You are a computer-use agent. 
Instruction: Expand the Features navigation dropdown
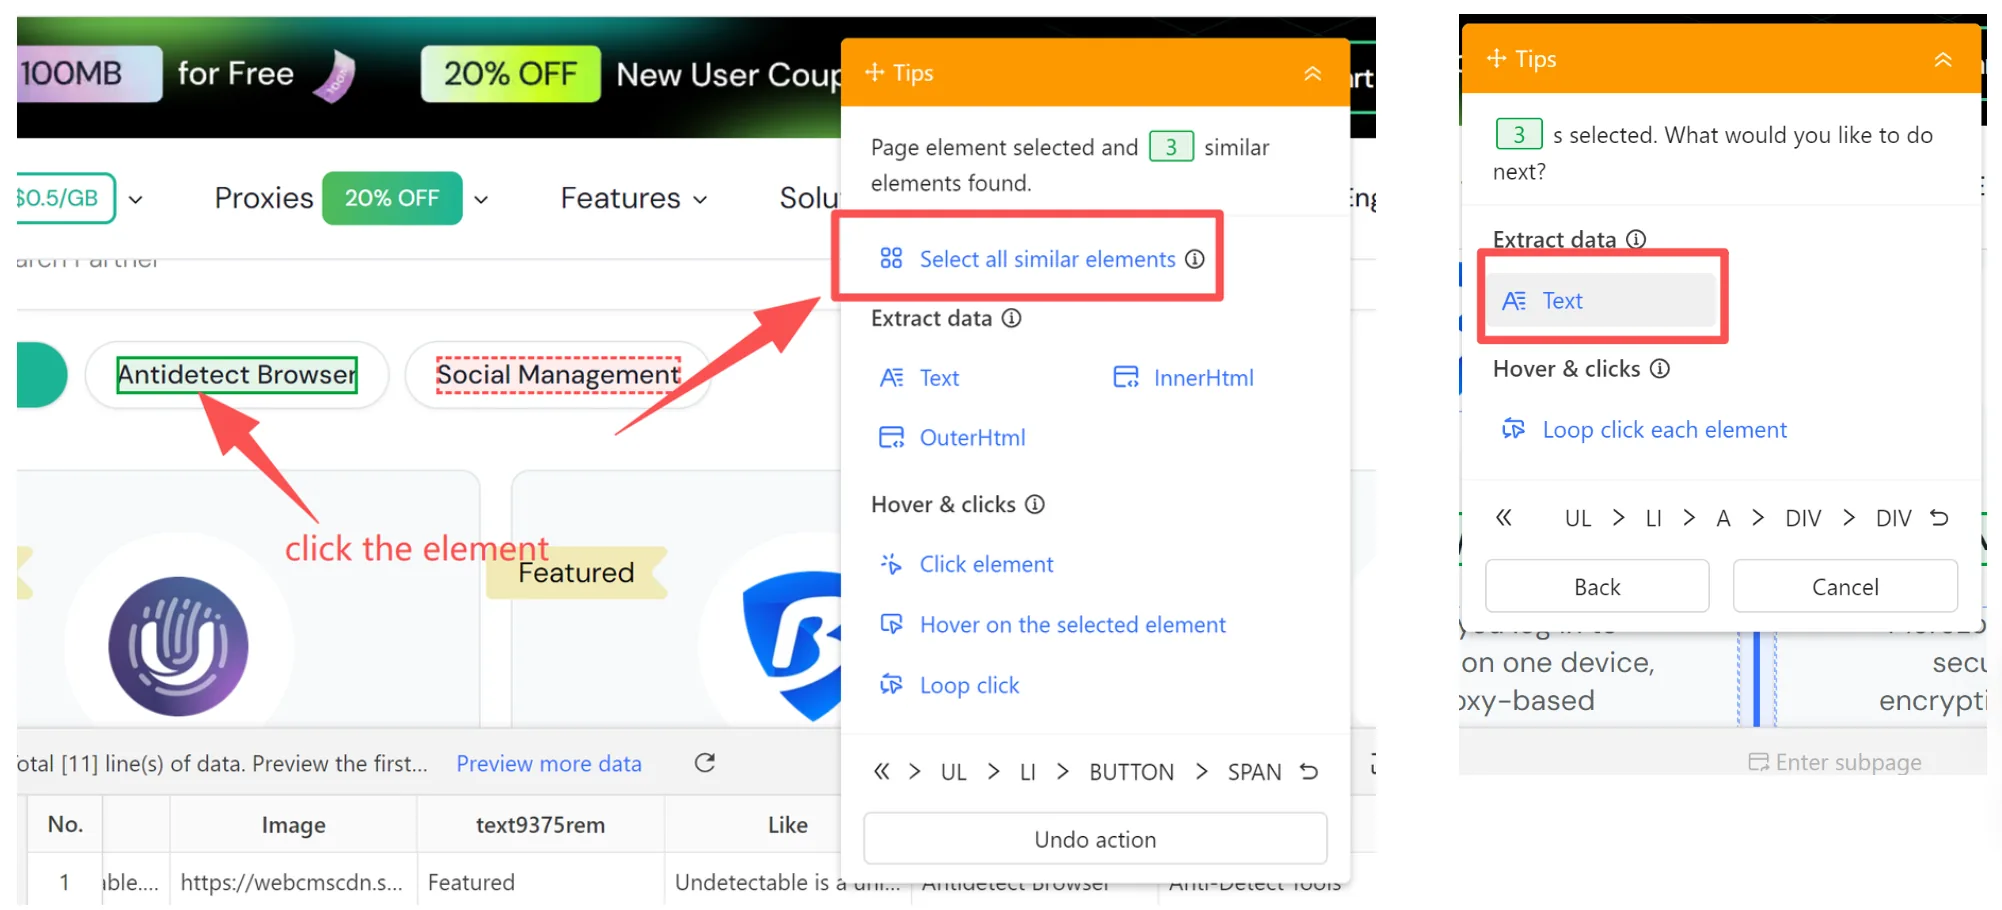pyautogui.click(x=700, y=198)
